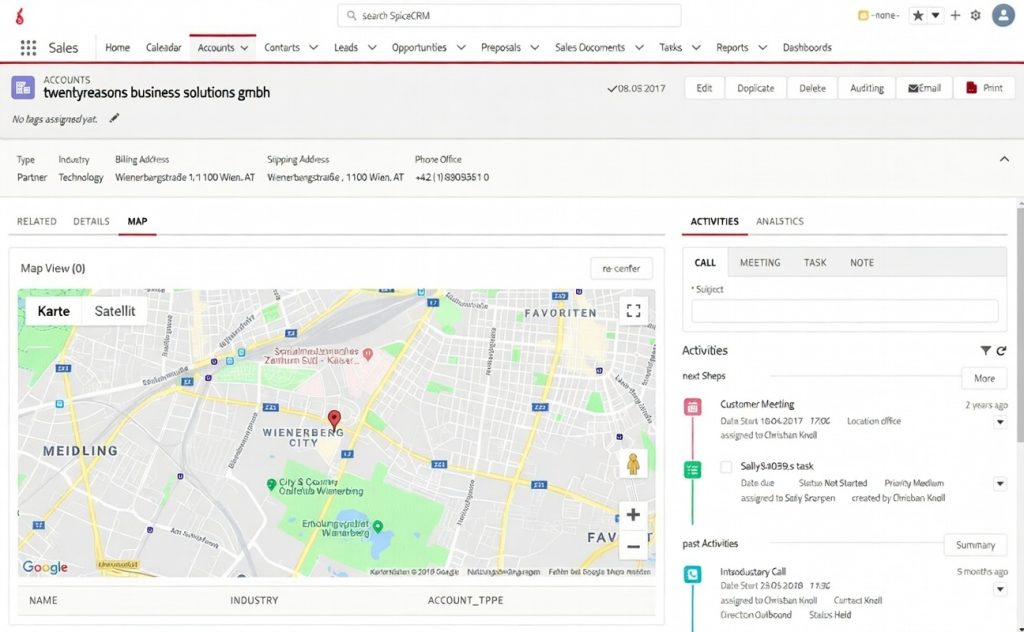Click the Subject input field

(x=845, y=311)
